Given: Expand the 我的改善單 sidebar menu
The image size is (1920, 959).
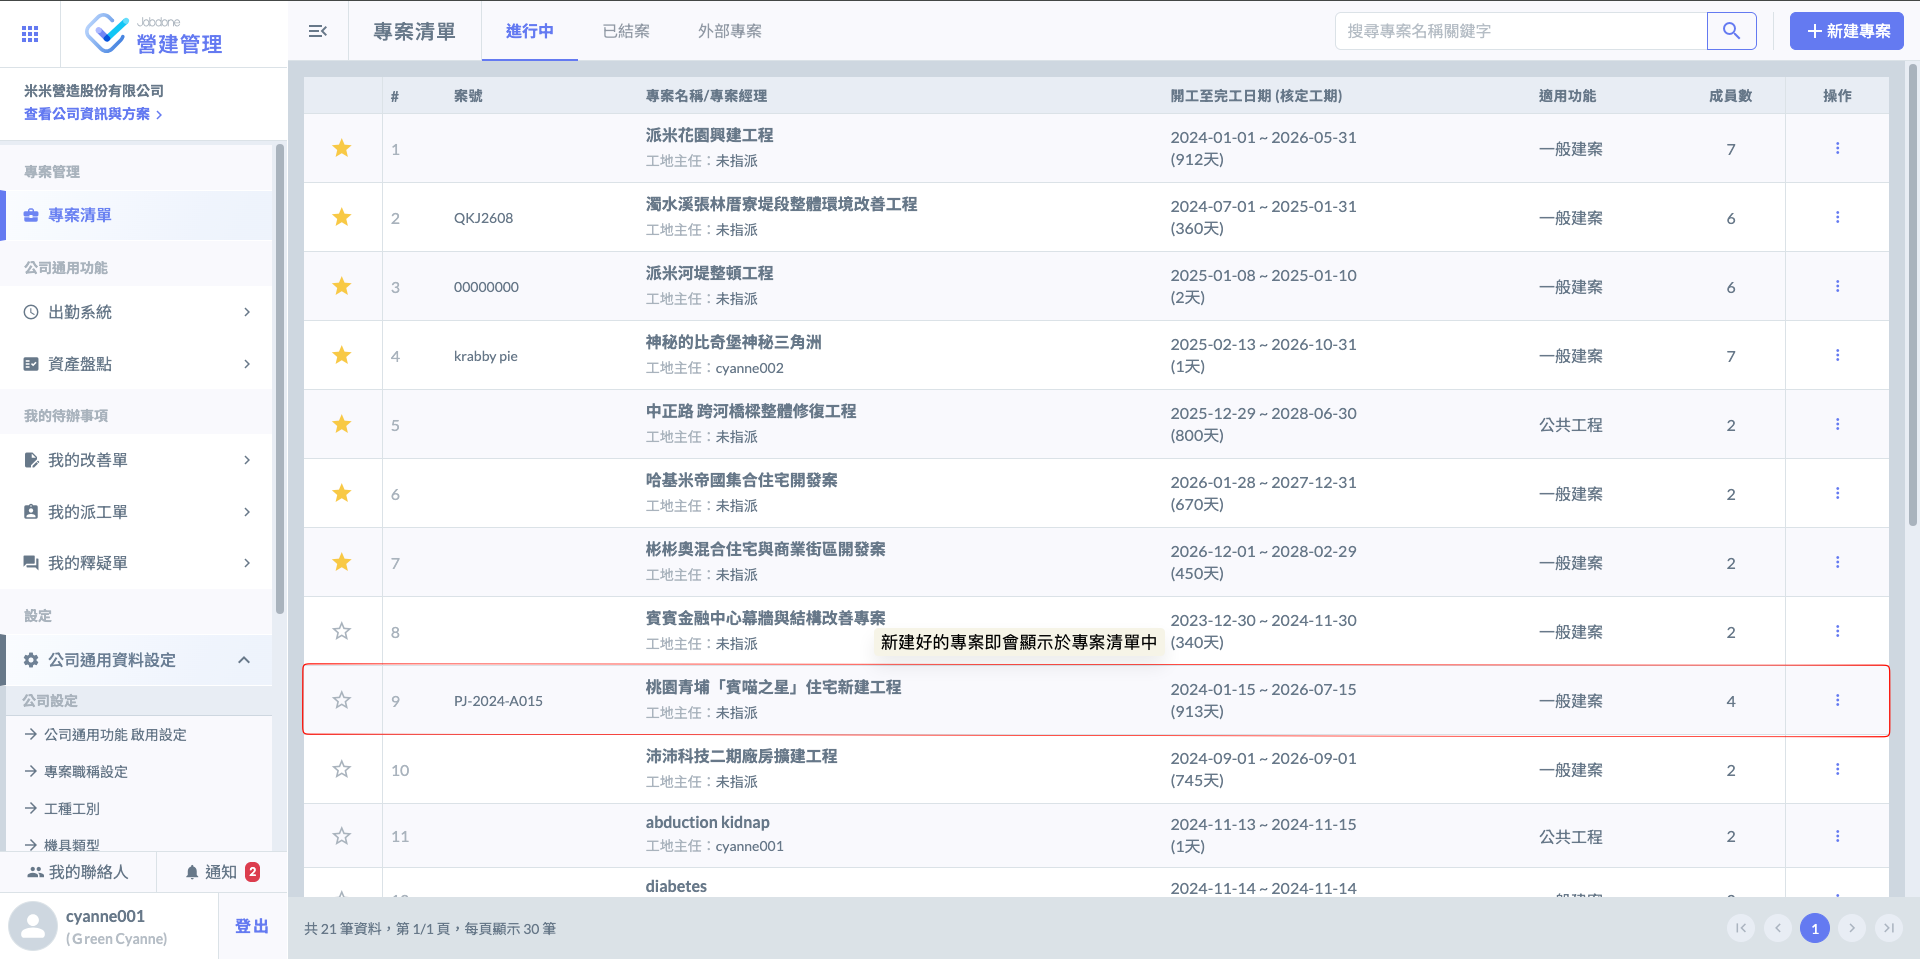Looking at the screenshot, I should click(136, 460).
